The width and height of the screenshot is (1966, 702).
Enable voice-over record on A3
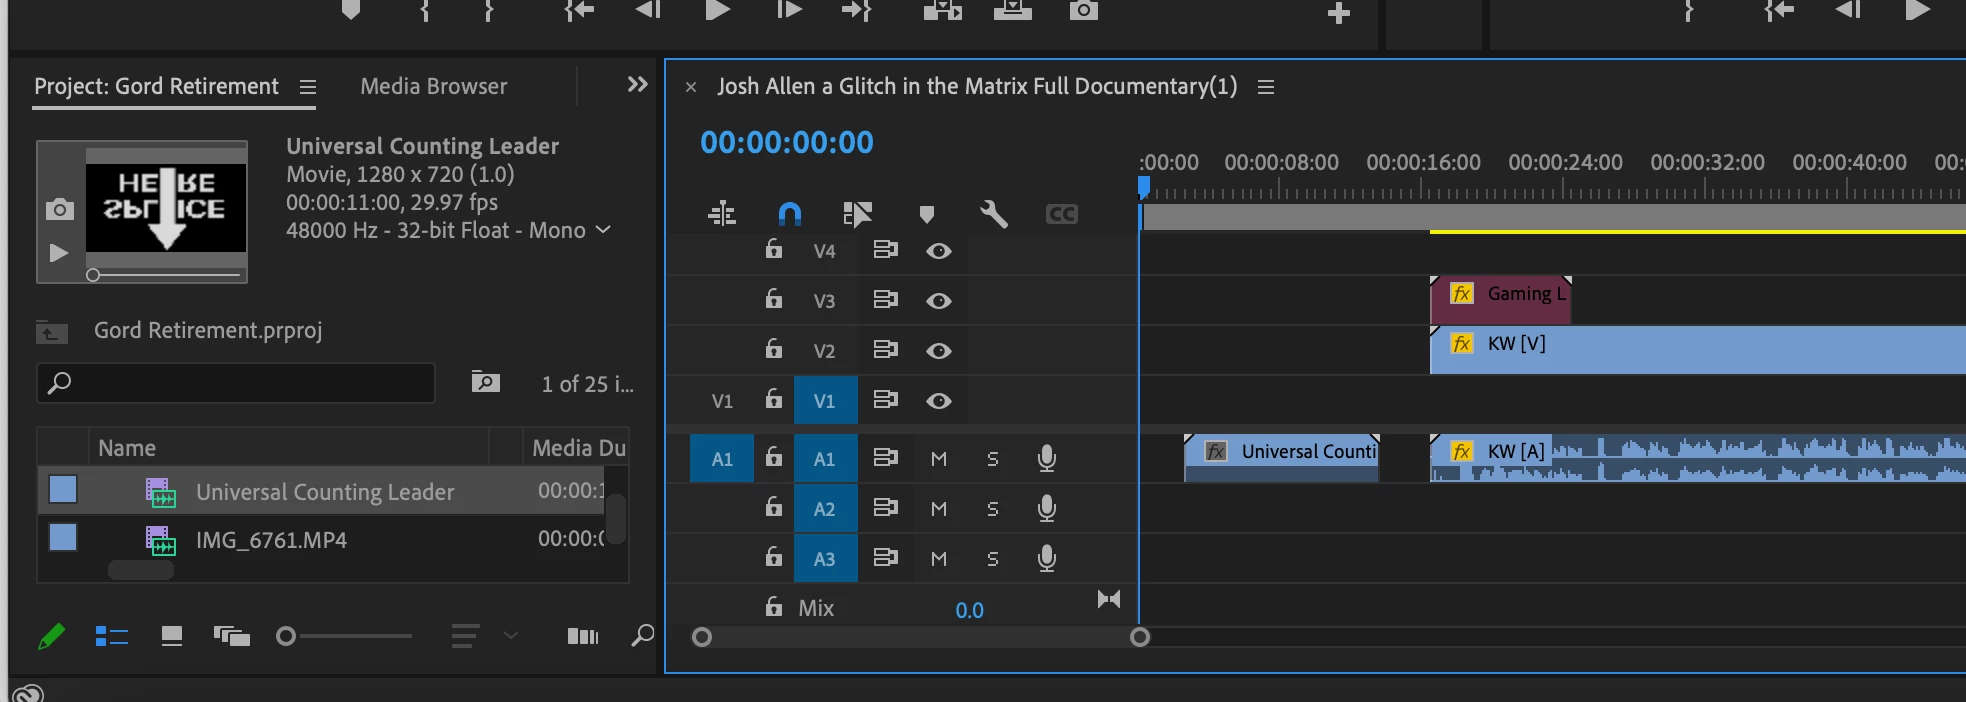(1046, 558)
